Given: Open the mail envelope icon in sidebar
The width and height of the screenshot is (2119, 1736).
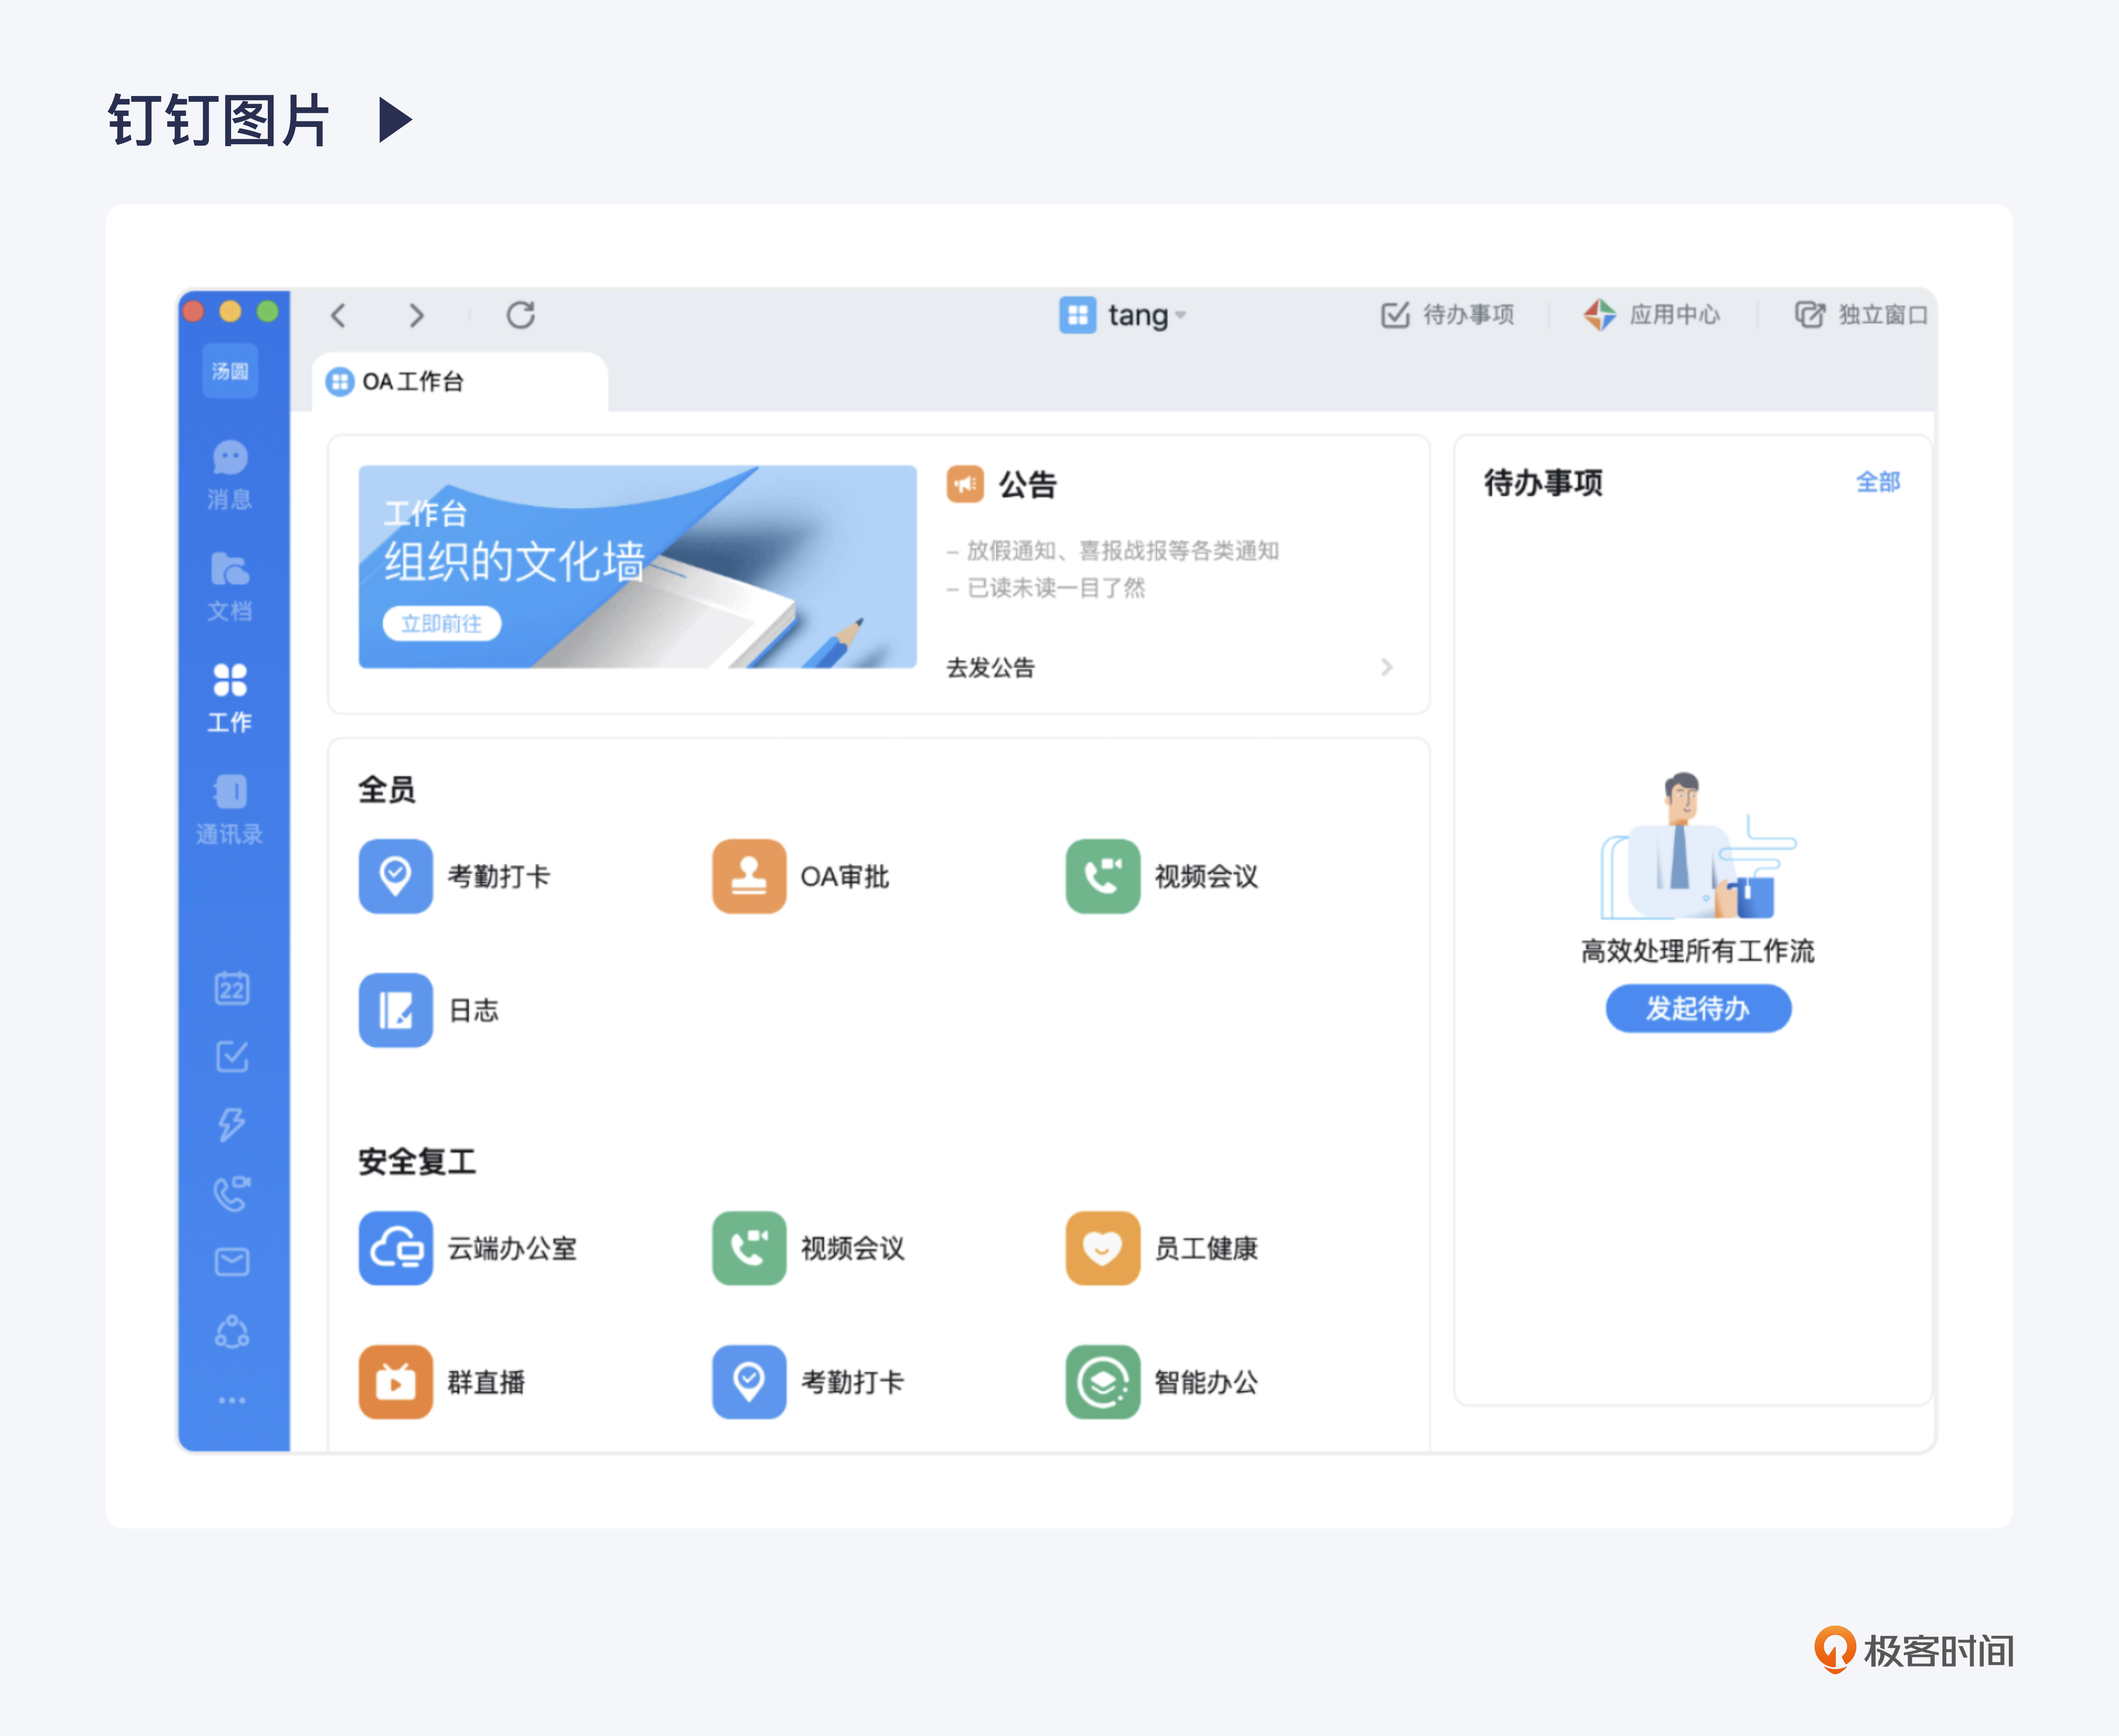Looking at the screenshot, I should [x=232, y=1262].
